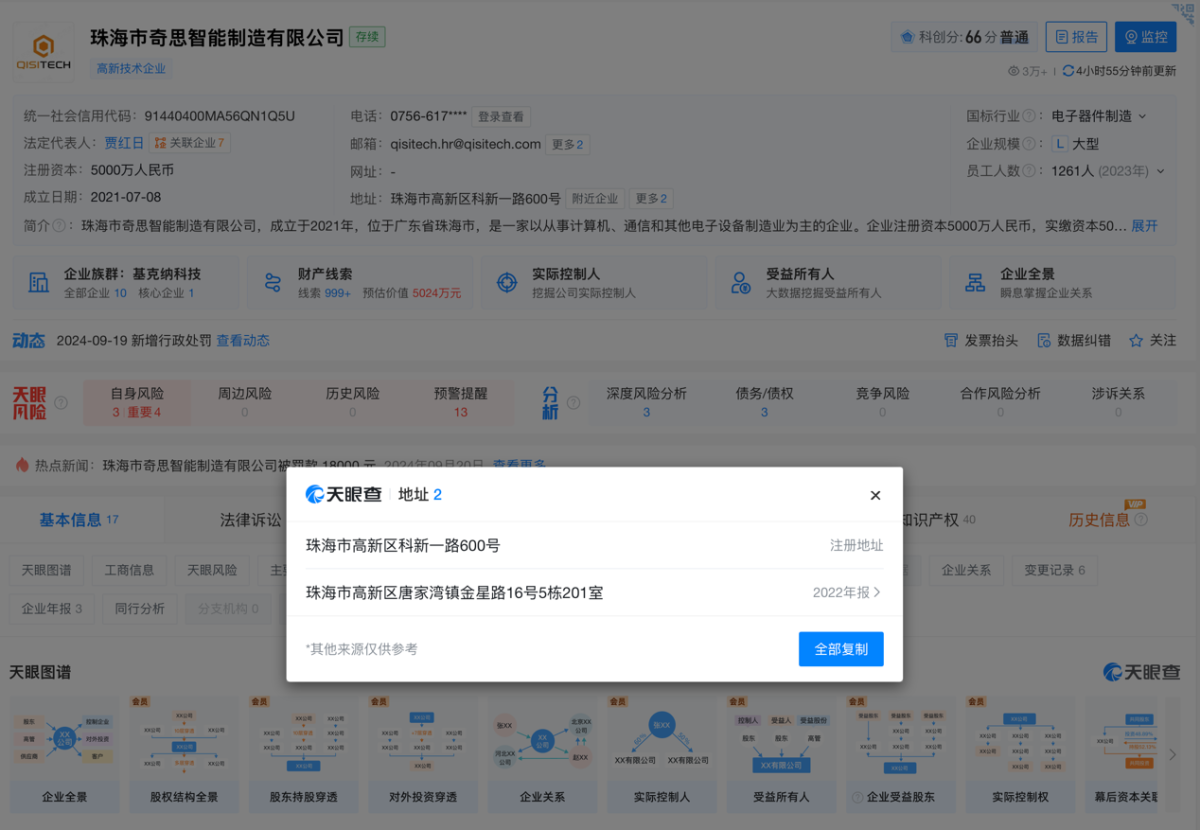Click the 监控 monitor button
The width and height of the screenshot is (1200, 830).
pos(1146,37)
